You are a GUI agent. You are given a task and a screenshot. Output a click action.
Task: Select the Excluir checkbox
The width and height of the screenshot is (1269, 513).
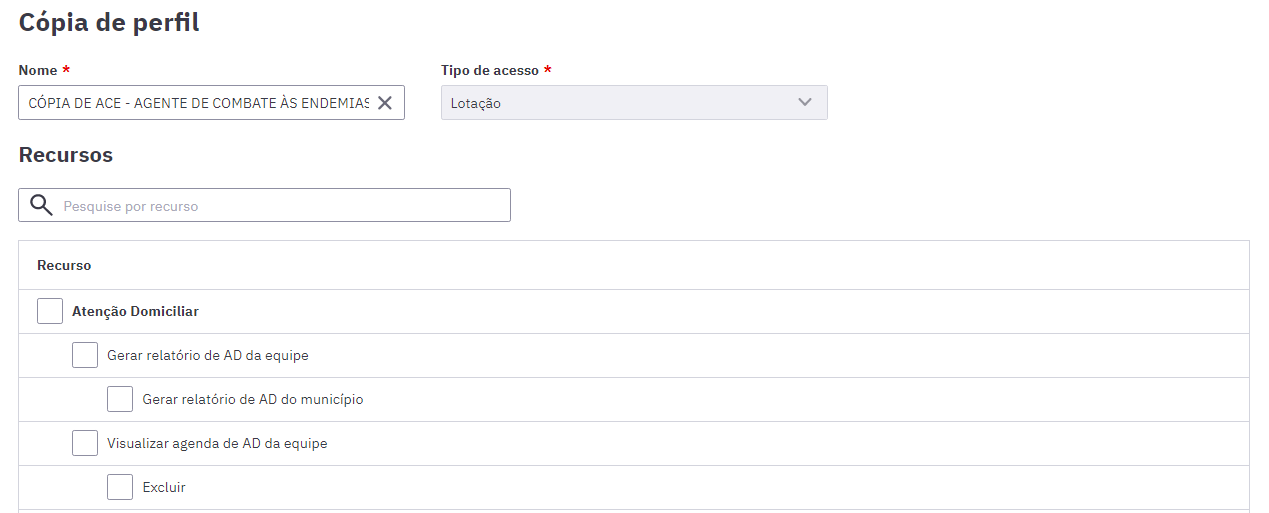[120, 487]
